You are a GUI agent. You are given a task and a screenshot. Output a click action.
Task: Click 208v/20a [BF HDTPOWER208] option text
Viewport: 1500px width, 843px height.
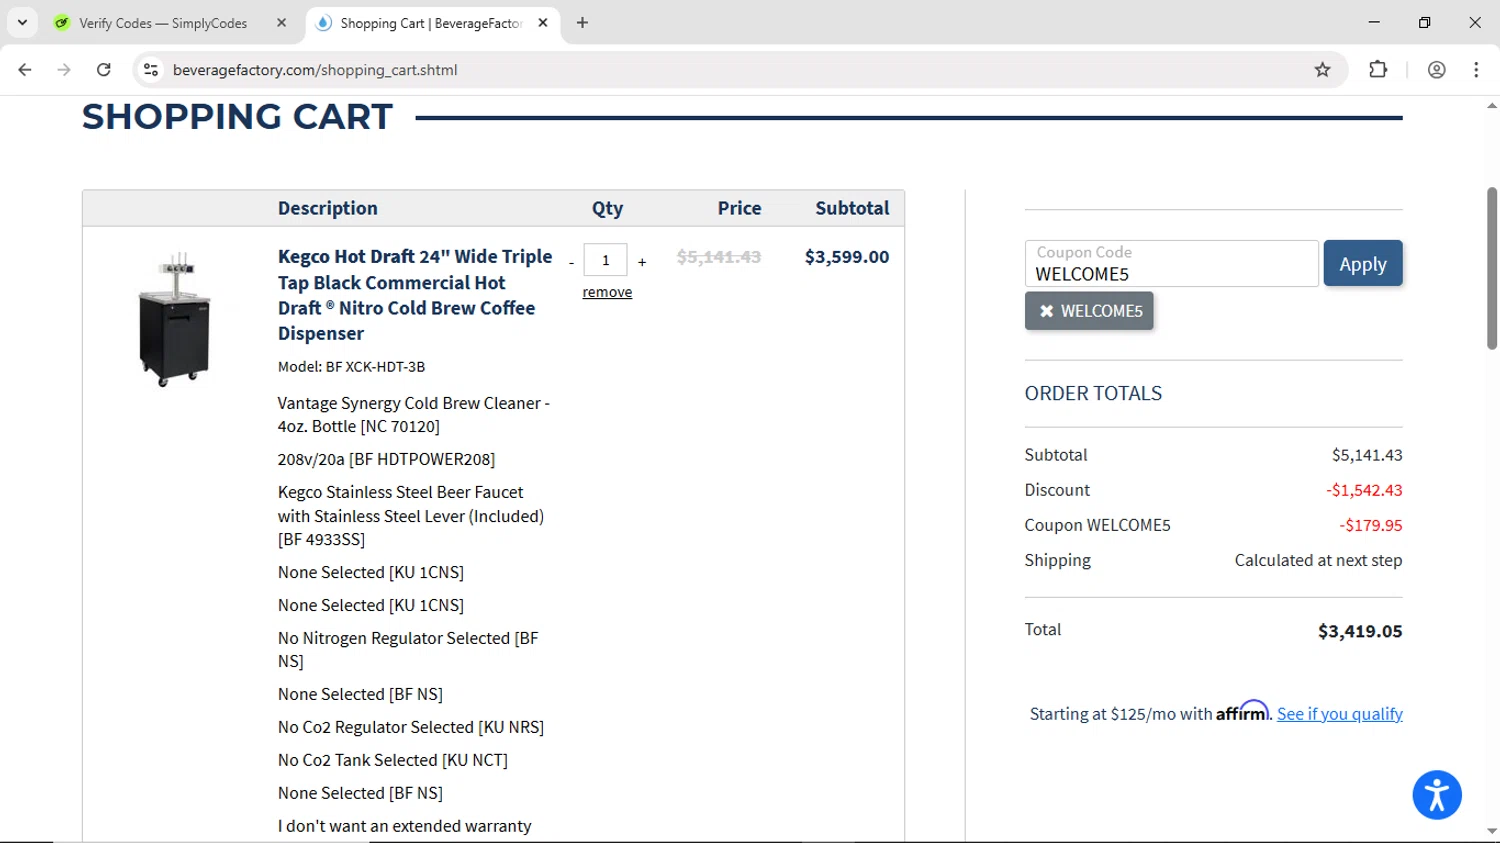[386, 459]
